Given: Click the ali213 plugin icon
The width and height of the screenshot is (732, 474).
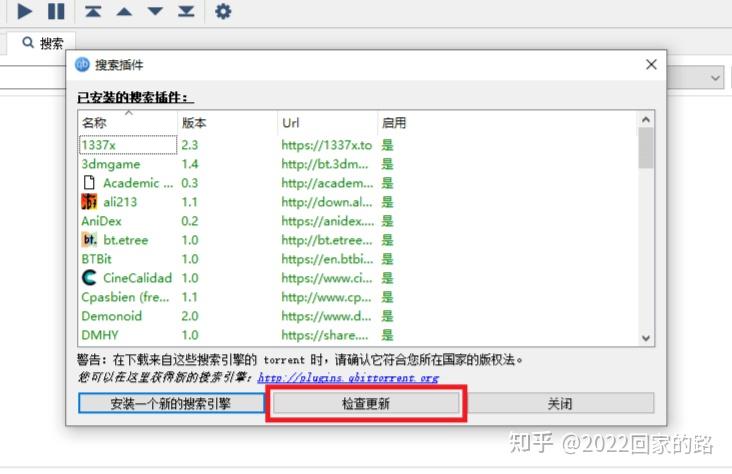Looking at the screenshot, I should [x=89, y=202].
